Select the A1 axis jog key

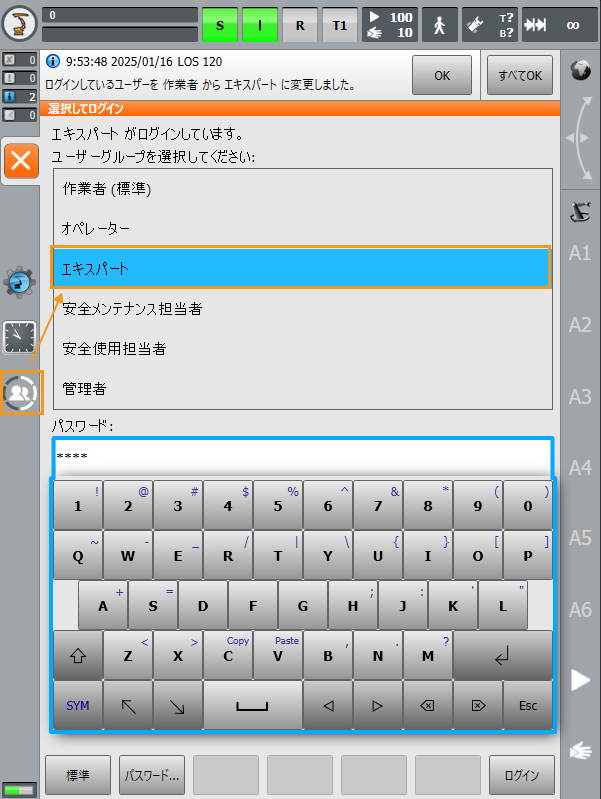580,253
